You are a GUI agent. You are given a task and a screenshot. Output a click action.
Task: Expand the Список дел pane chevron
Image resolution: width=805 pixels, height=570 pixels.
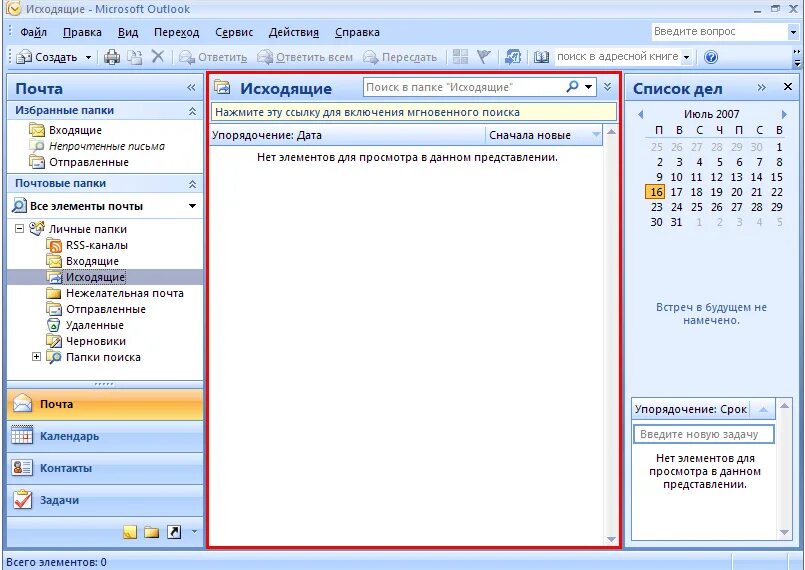pyautogui.click(x=761, y=87)
